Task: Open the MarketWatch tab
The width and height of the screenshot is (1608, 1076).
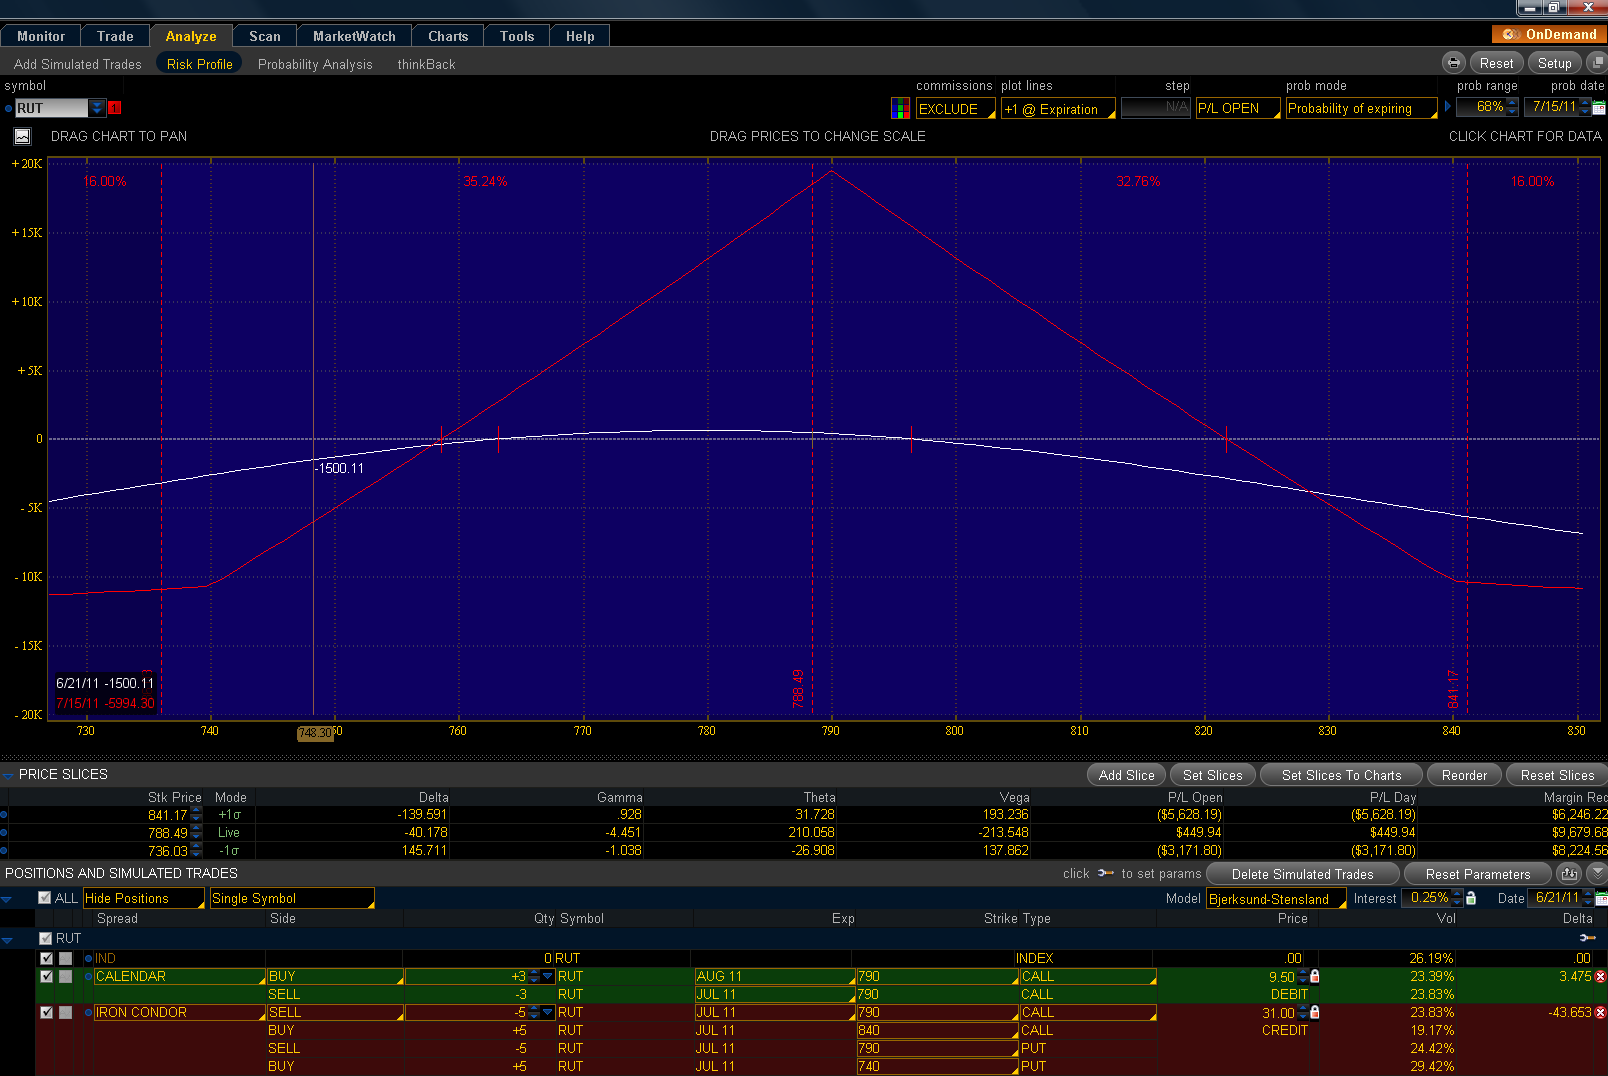Action: 354,36
